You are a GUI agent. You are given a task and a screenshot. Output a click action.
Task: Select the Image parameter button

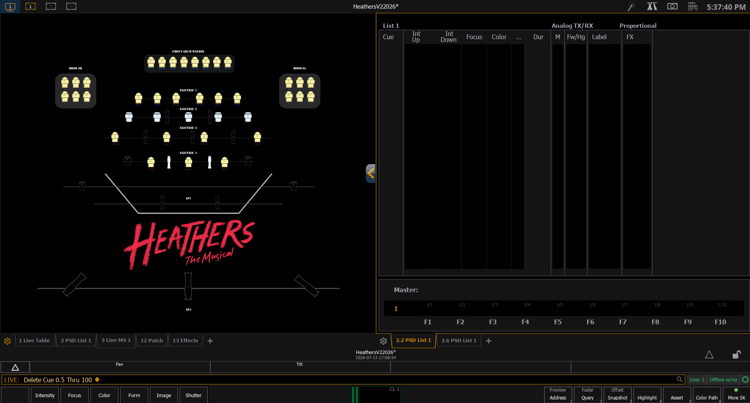(164, 395)
